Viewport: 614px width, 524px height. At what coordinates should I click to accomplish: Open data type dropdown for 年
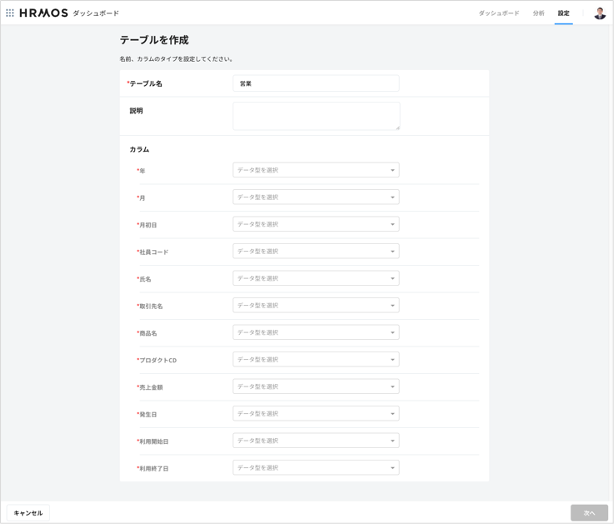(x=315, y=170)
